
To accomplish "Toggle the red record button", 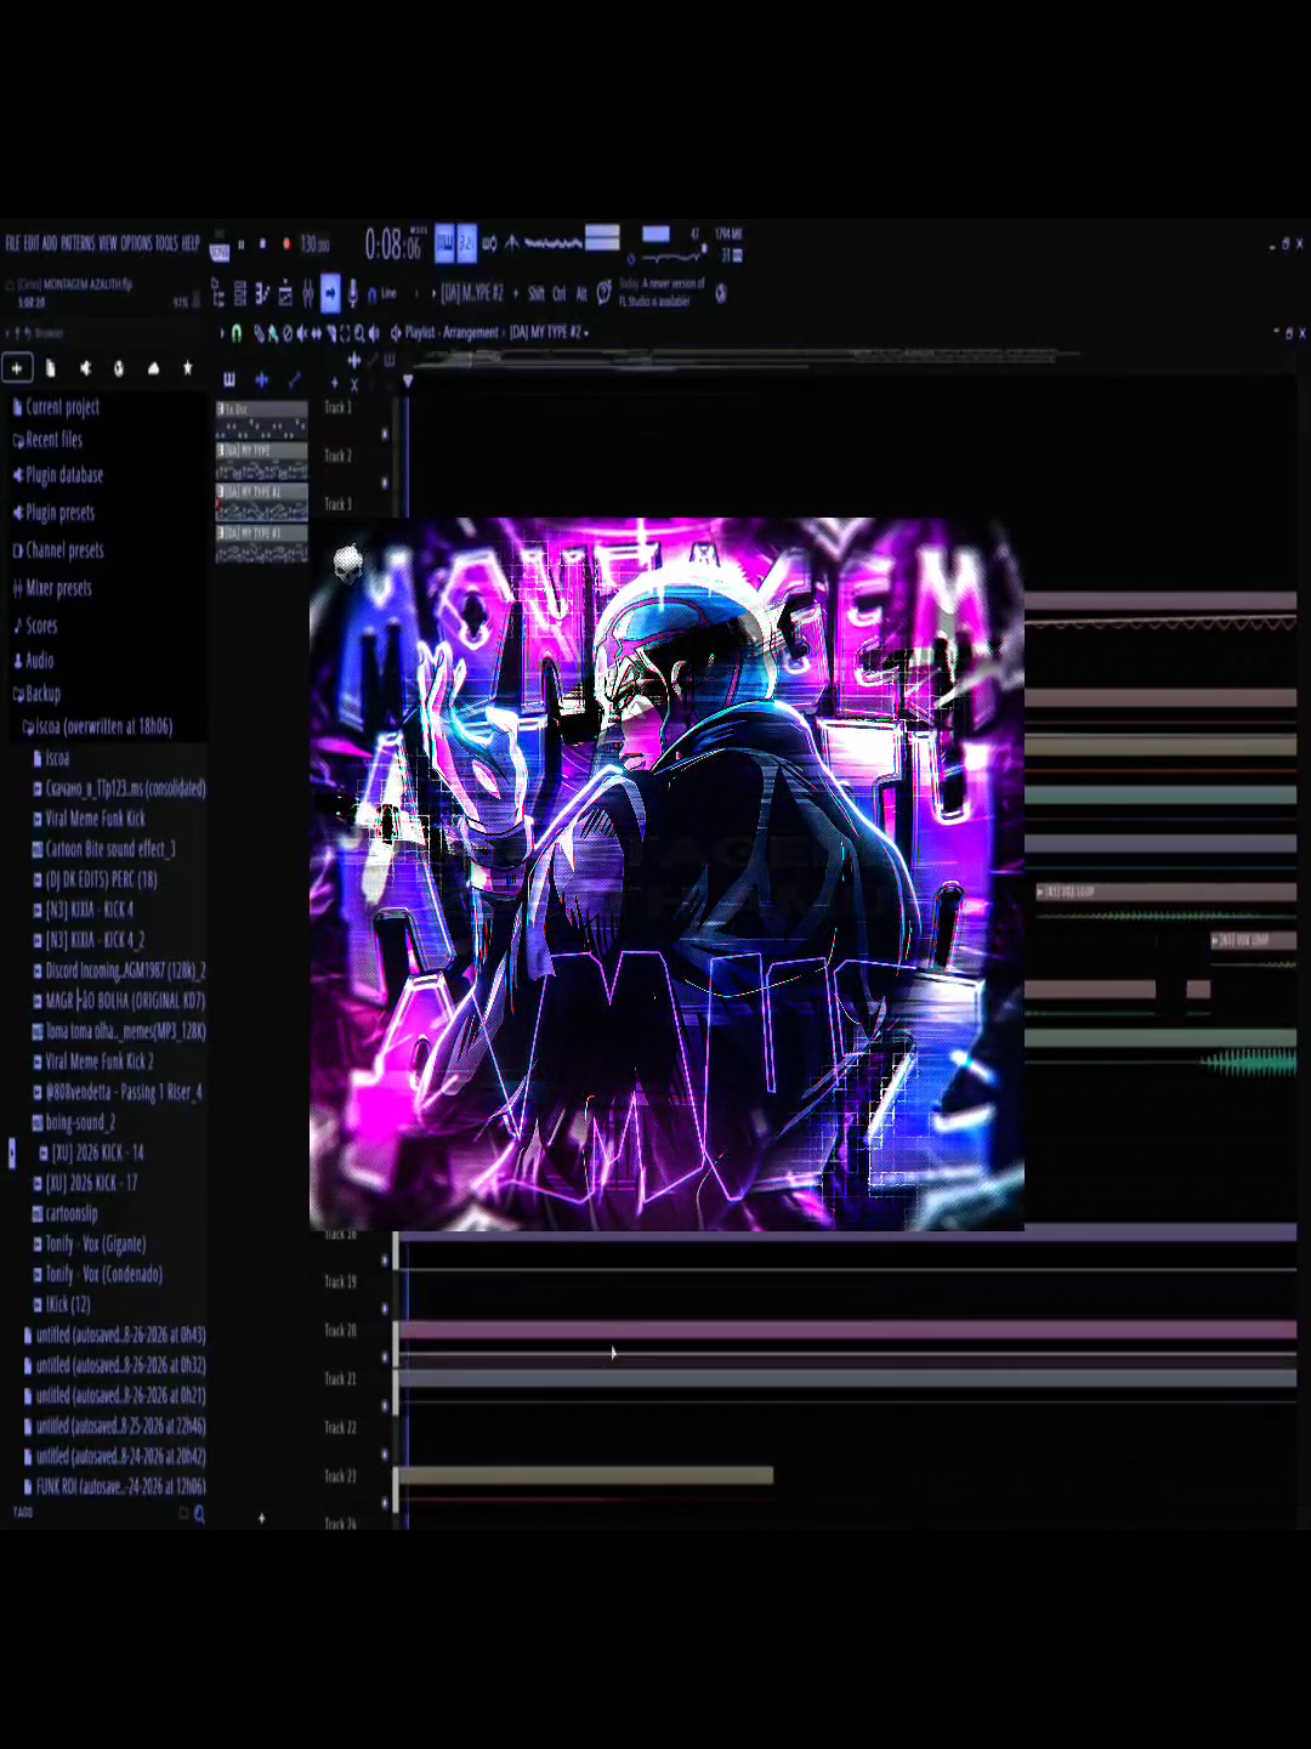I will coord(286,244).
